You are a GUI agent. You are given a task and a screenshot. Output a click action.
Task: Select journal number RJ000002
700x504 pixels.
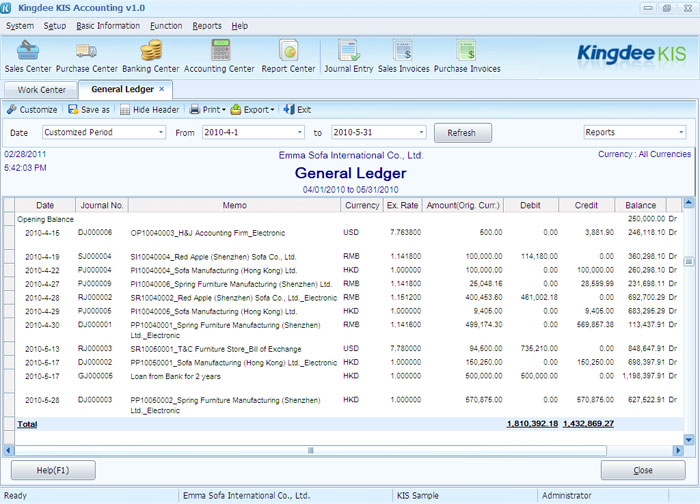tap(95, 297)
